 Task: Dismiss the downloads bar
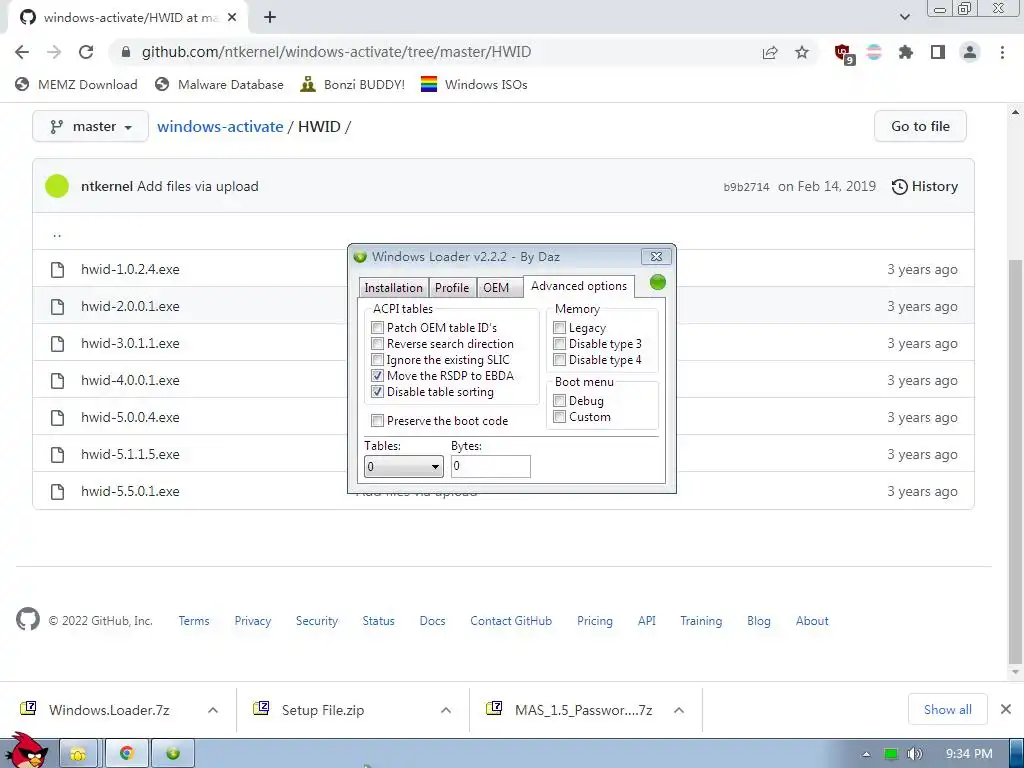[1006, 709]
